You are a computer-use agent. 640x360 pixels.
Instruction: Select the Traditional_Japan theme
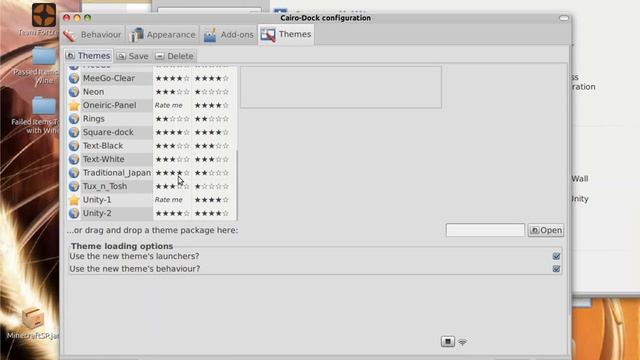pyautogui.click(x=117, y=172)
